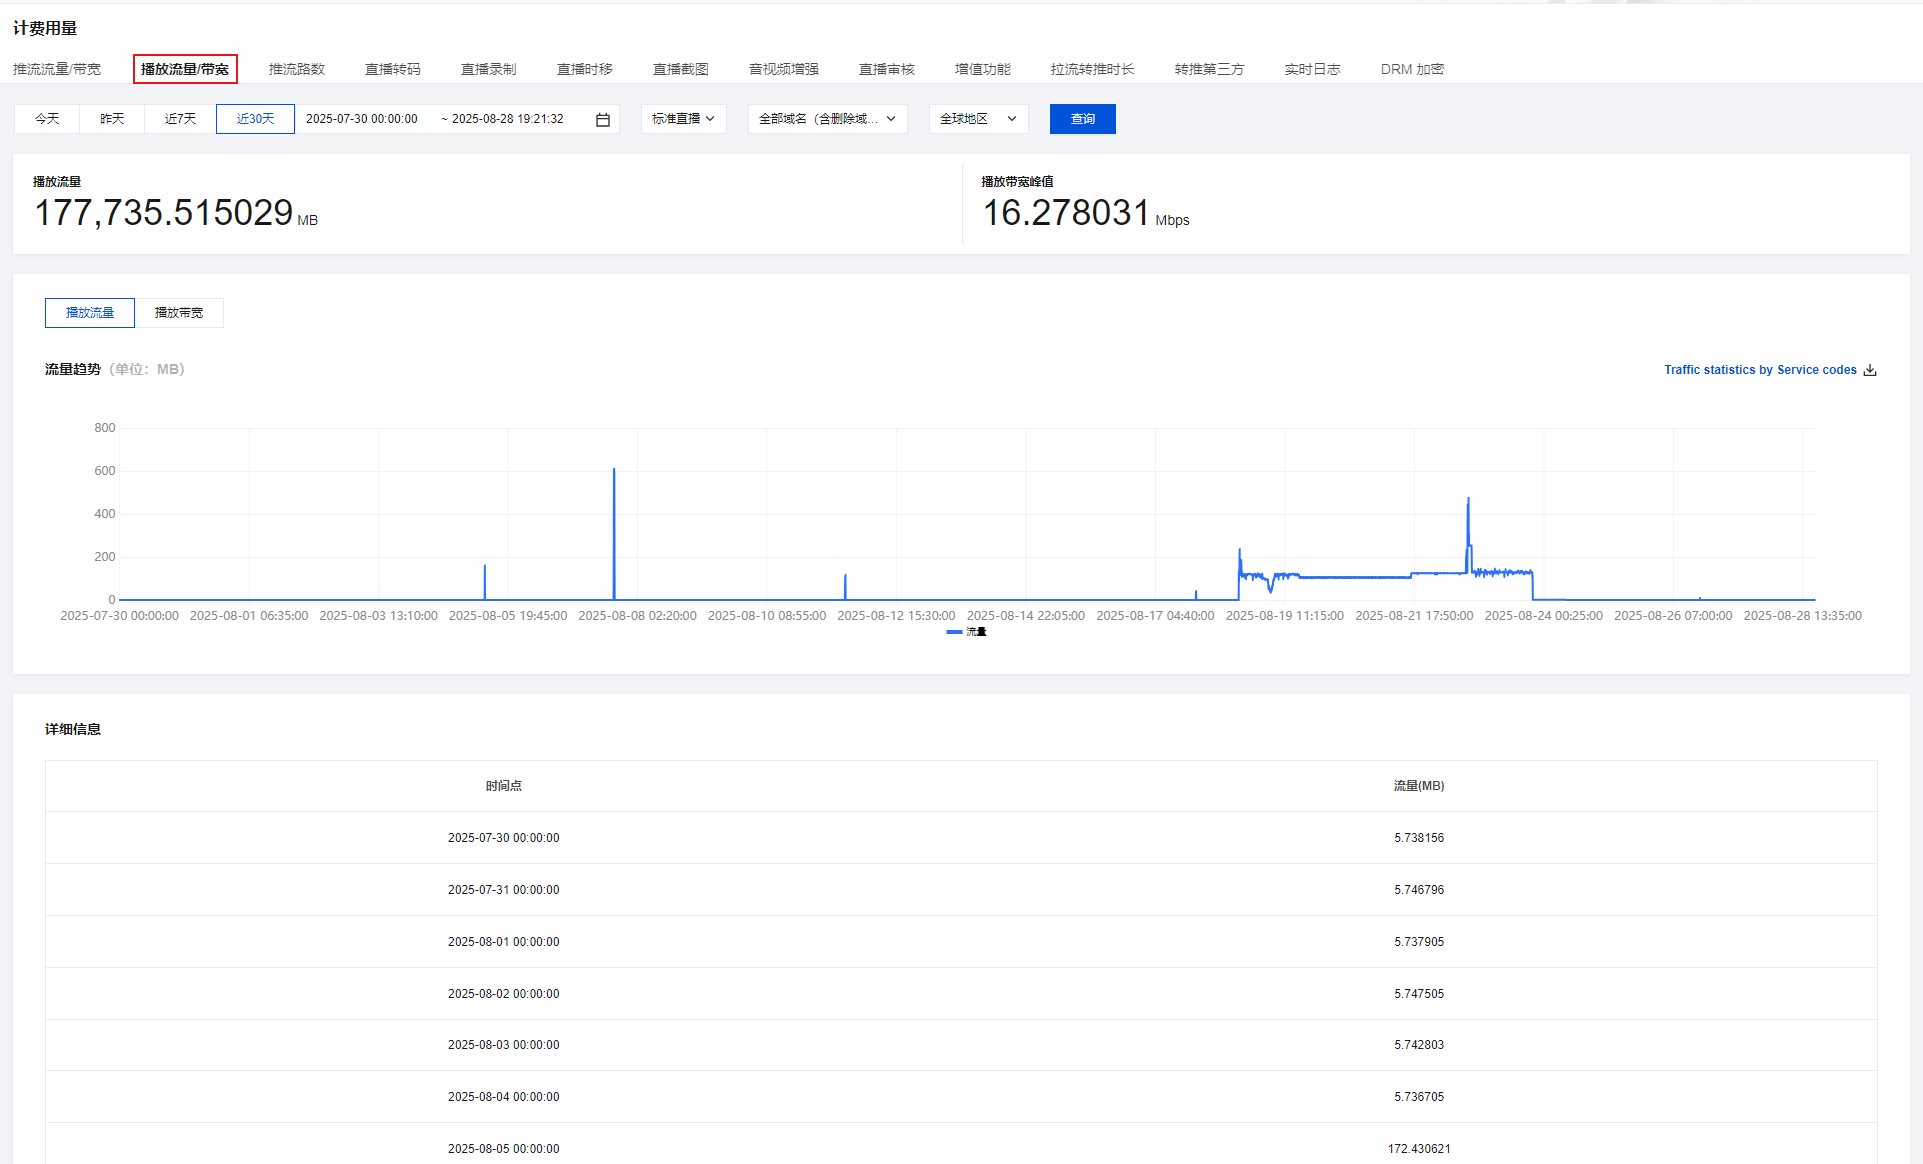This screenshot has width=1923, height=1164.
Task: Switch to the 转推第三方 tab
Action: point(1210,69)
